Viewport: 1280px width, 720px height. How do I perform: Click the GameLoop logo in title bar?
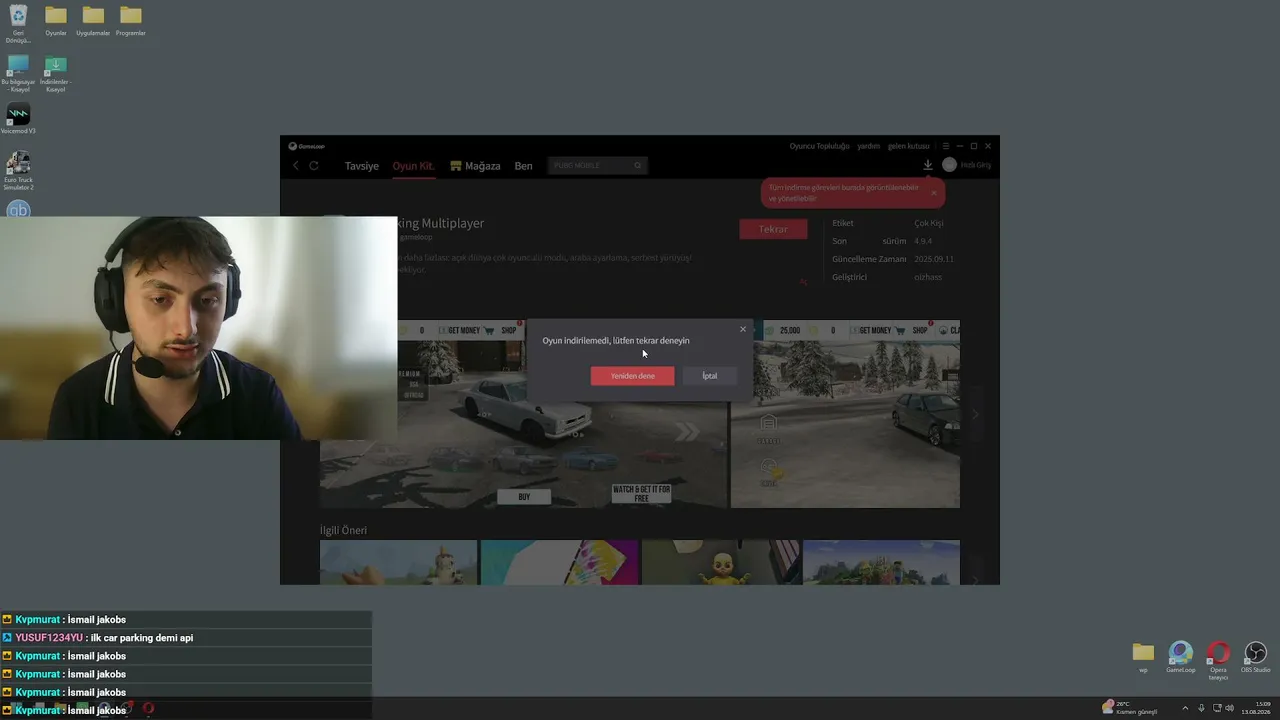pyautogui.click(x=305, y=146)
